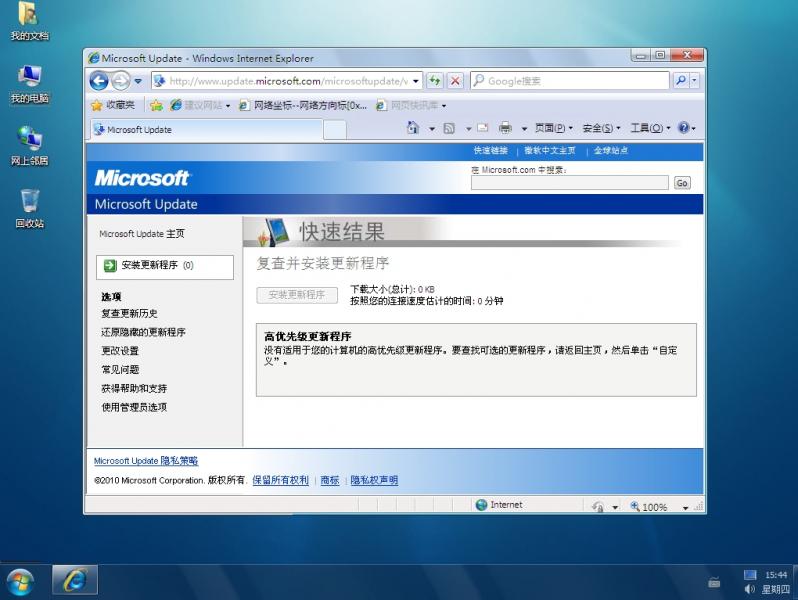Click the Refresh page icon
Viewport: 798px width, 600px height.
click(x=435, y=81)
